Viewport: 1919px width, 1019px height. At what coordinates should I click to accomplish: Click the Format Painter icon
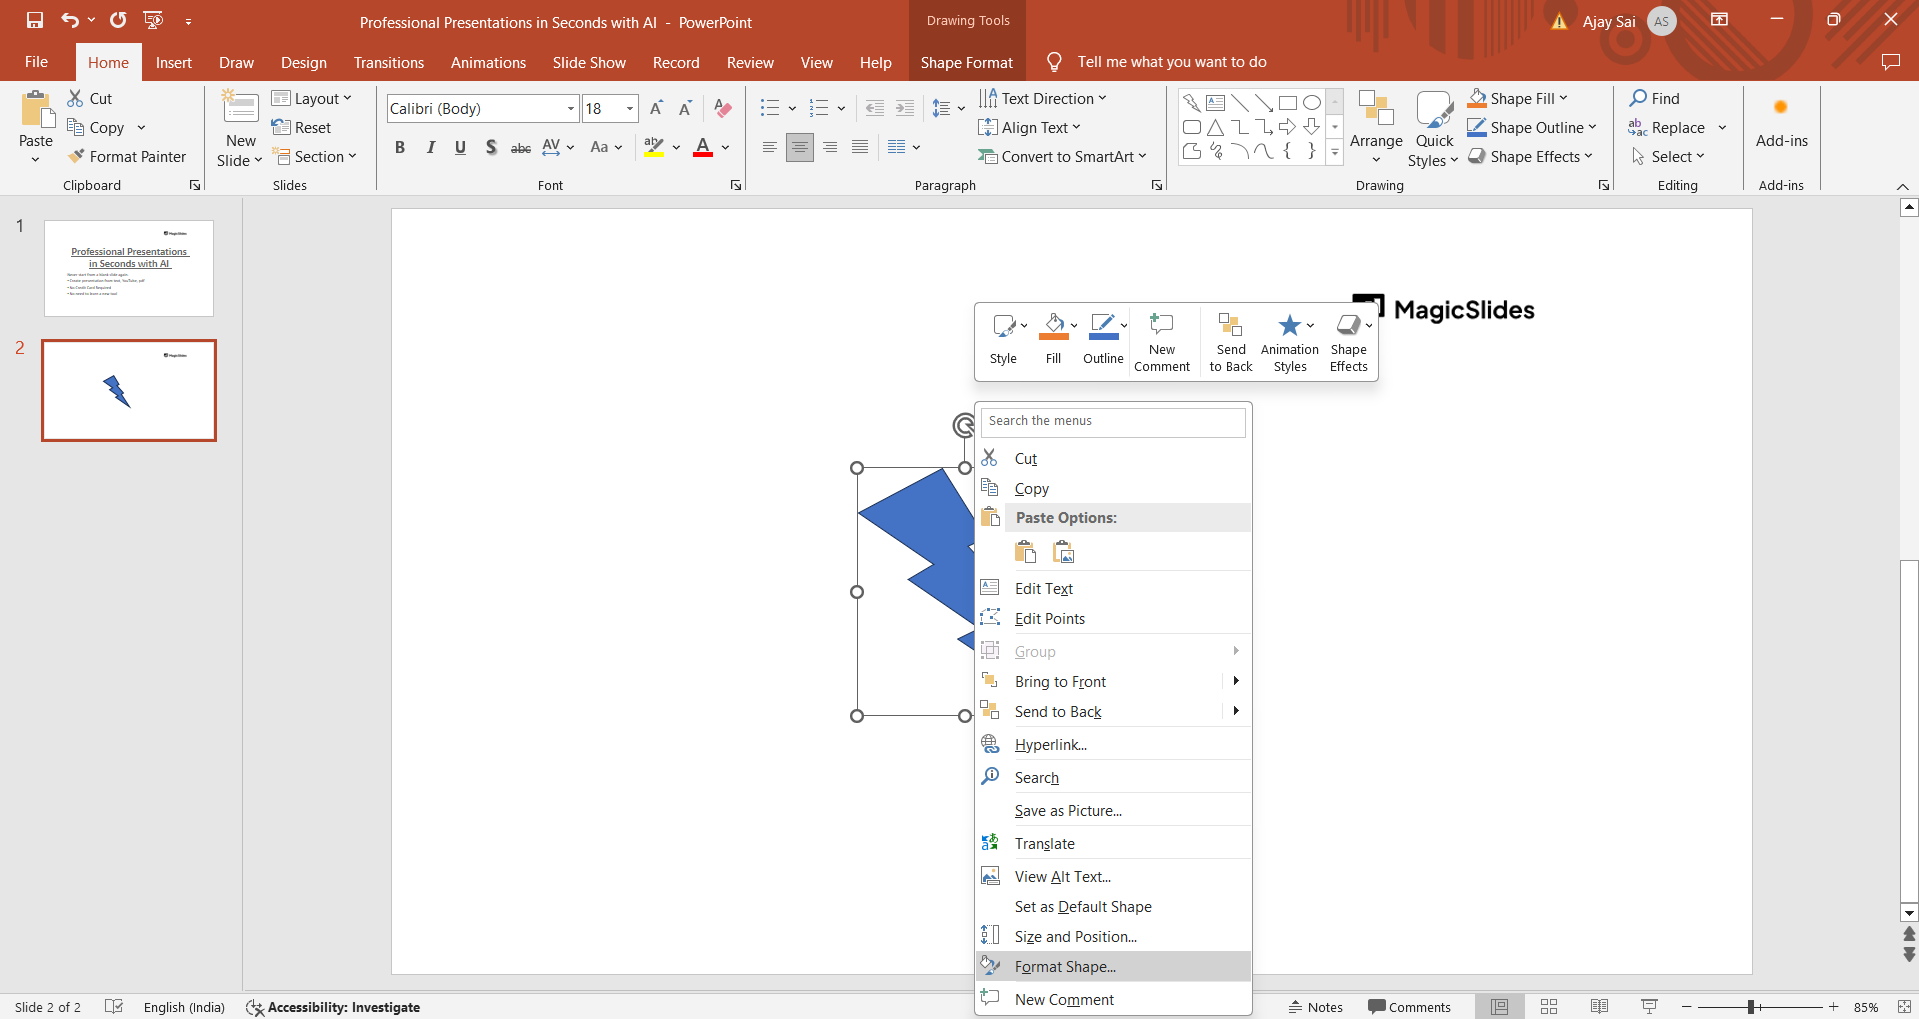coord(77,157)
